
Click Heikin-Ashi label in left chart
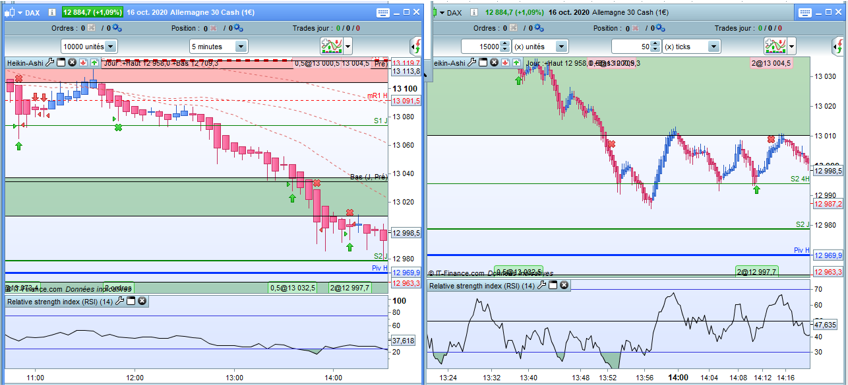tap(25, 63)
